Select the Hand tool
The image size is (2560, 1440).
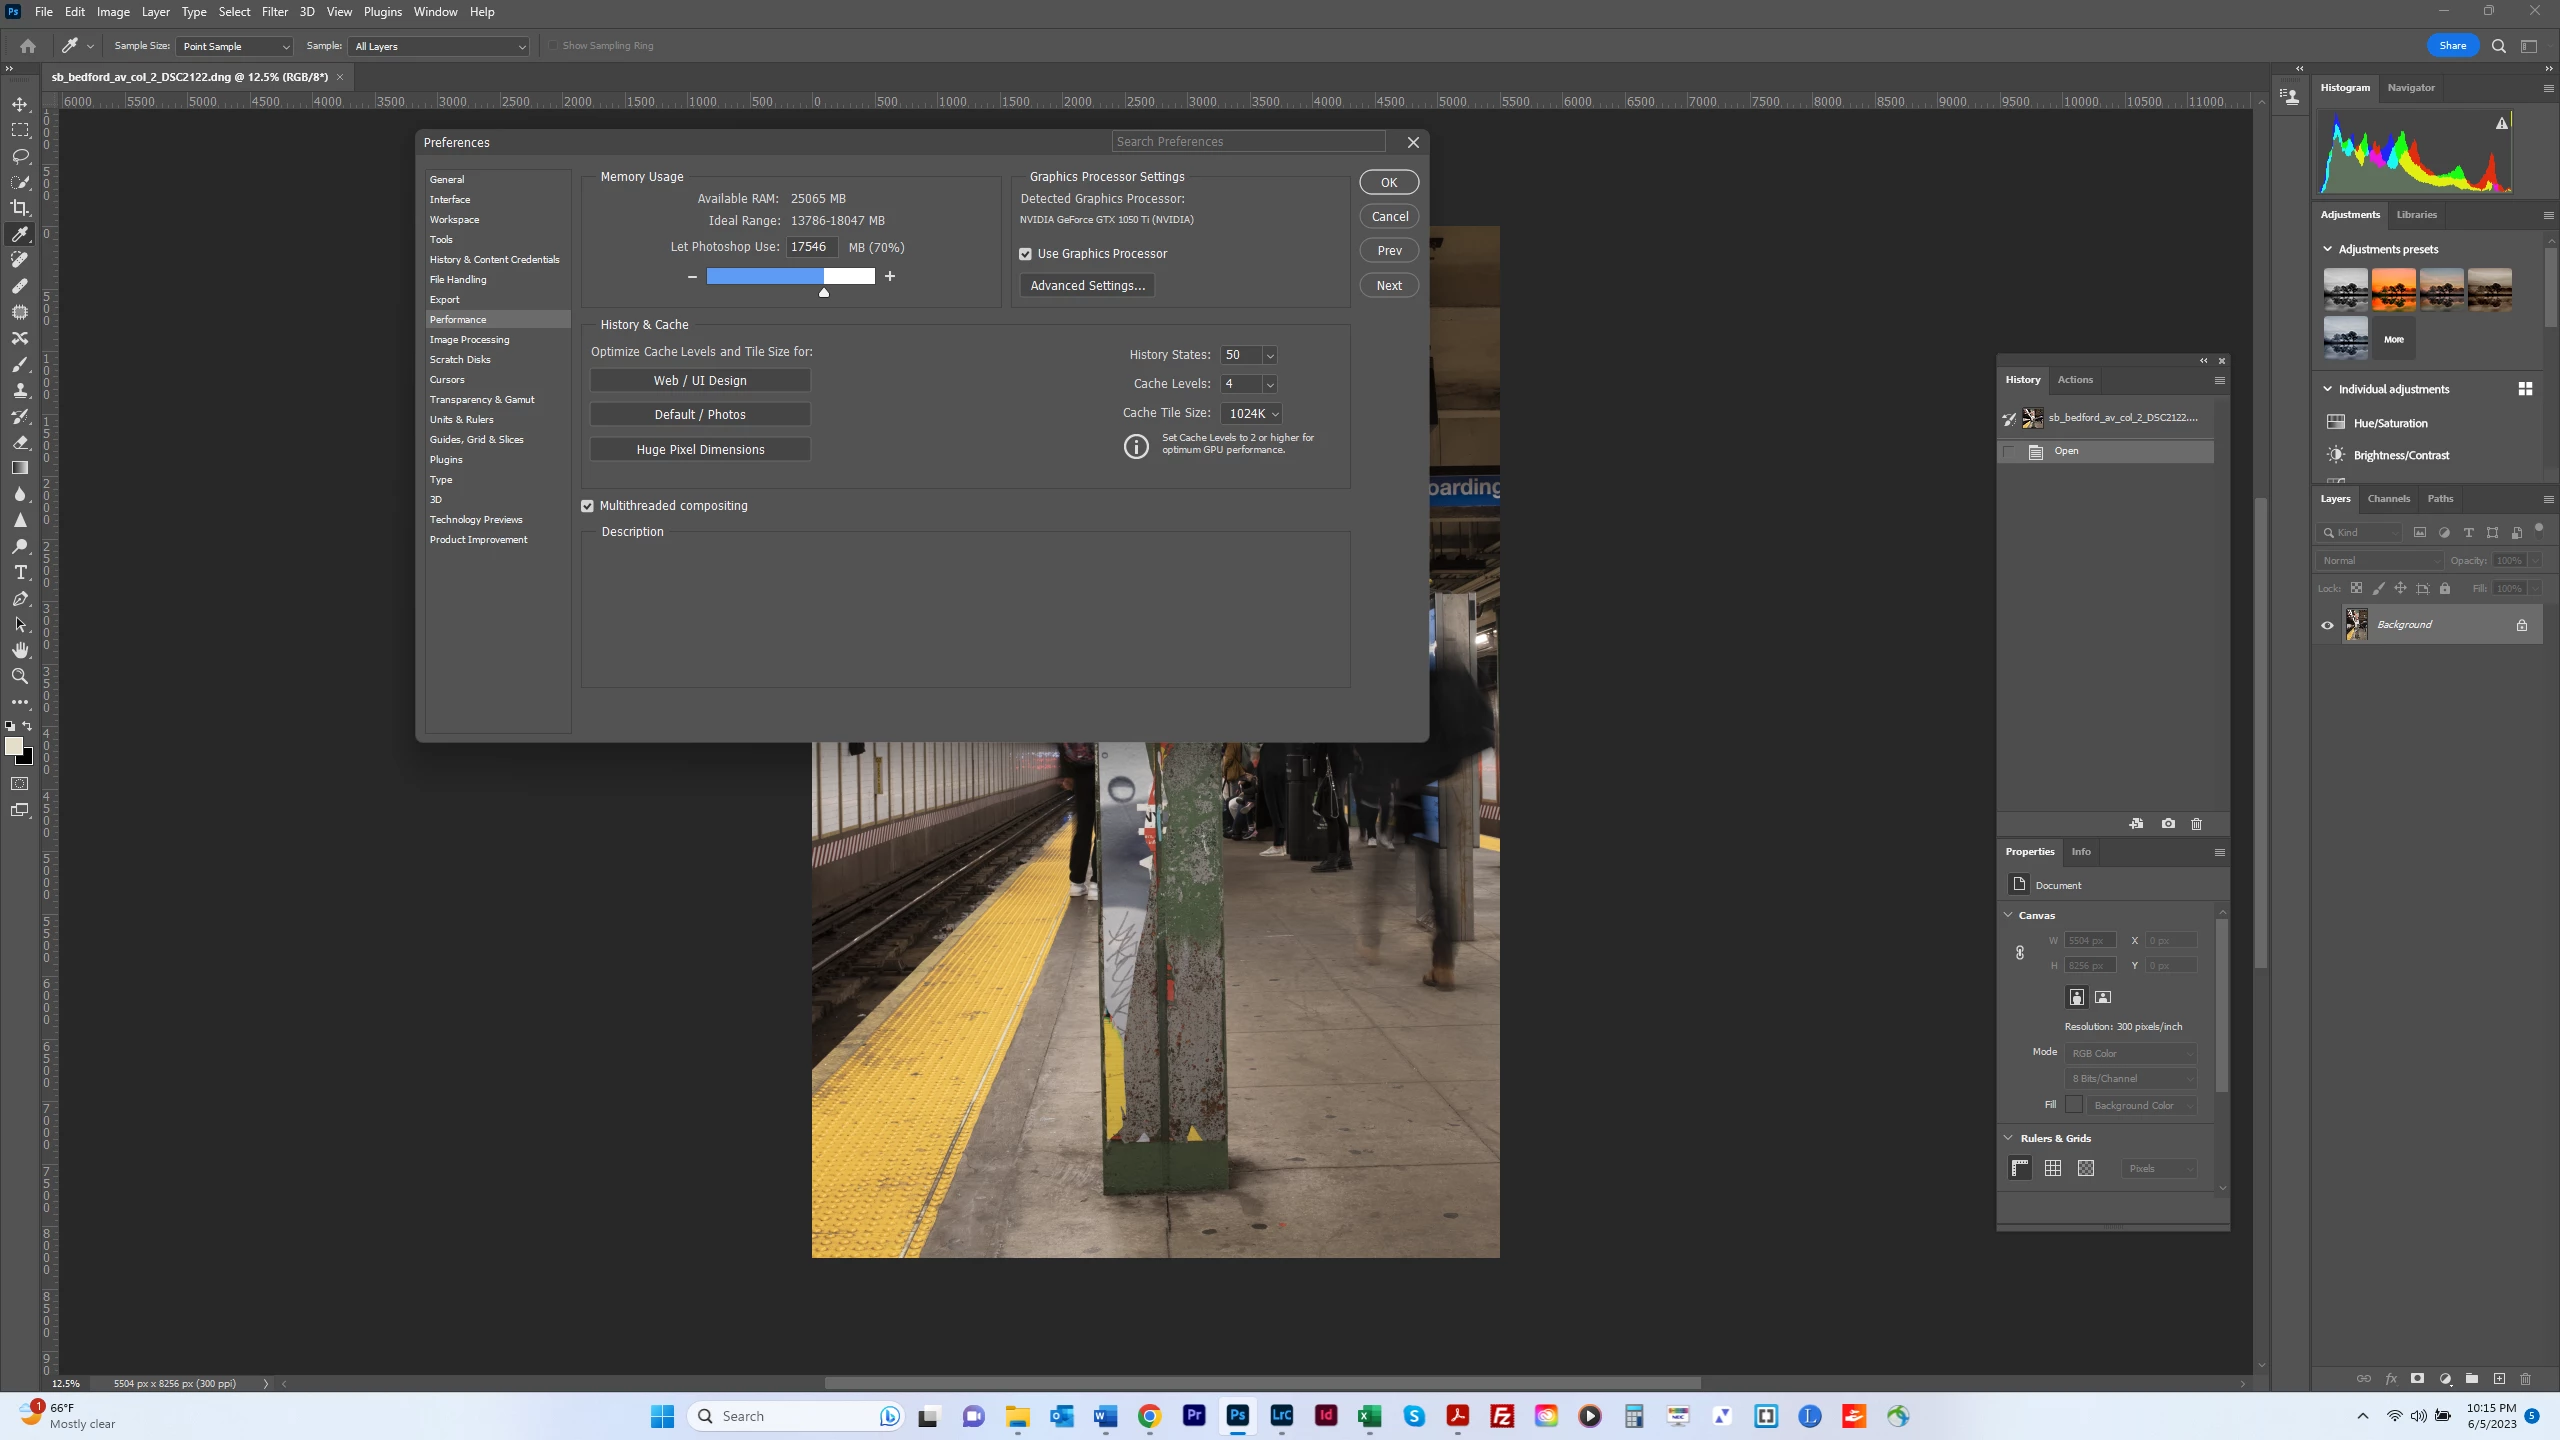point(20,650)
